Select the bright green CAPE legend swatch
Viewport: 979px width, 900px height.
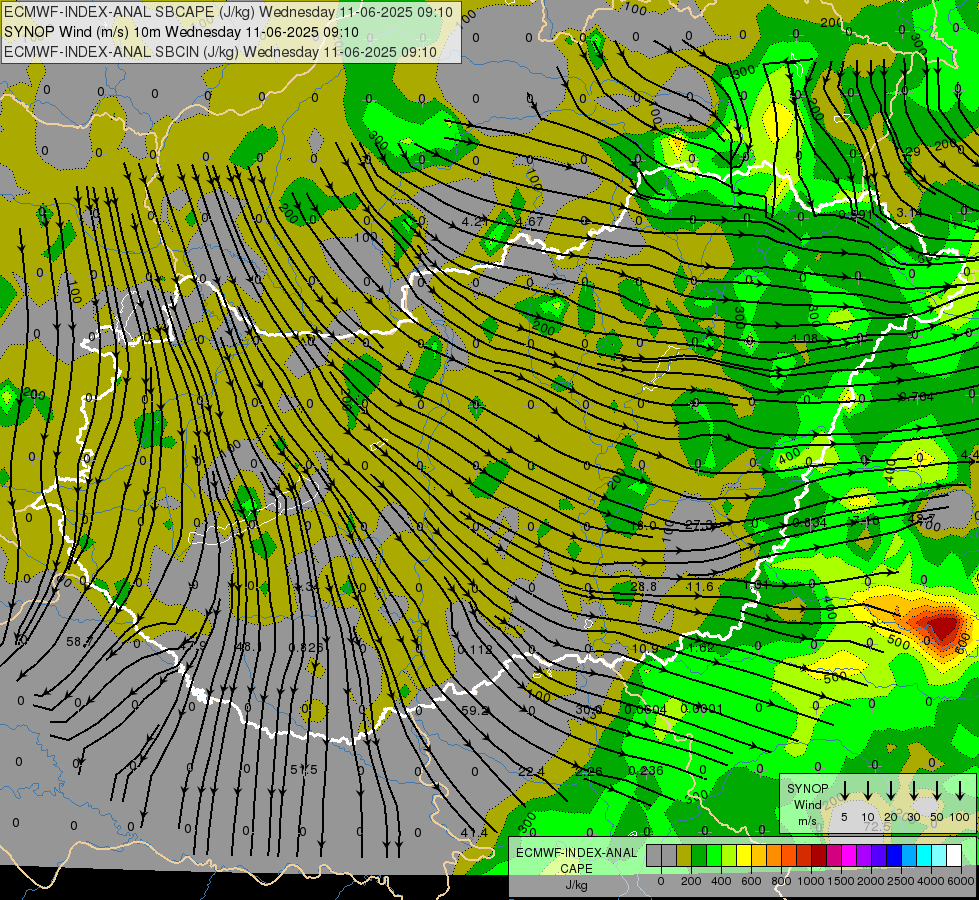[714, 855]
